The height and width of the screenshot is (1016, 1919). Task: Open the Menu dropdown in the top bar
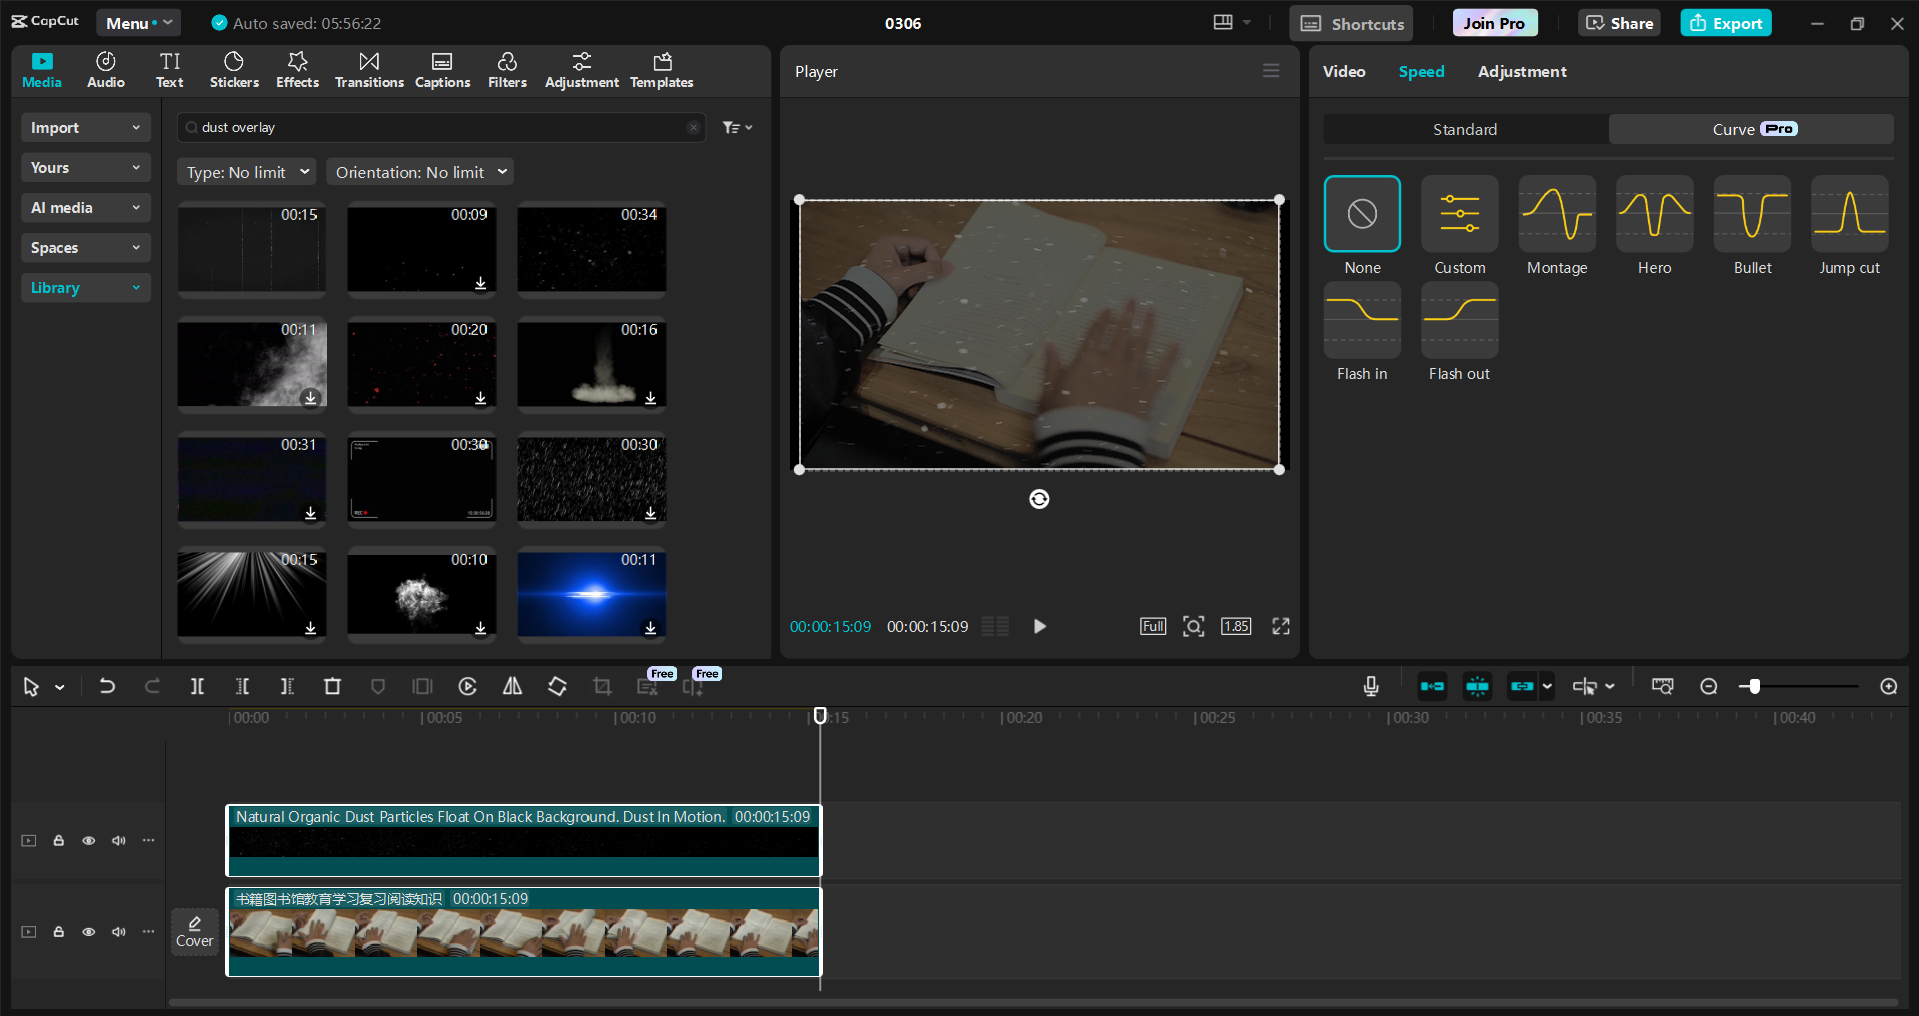[x=138, y=22]
